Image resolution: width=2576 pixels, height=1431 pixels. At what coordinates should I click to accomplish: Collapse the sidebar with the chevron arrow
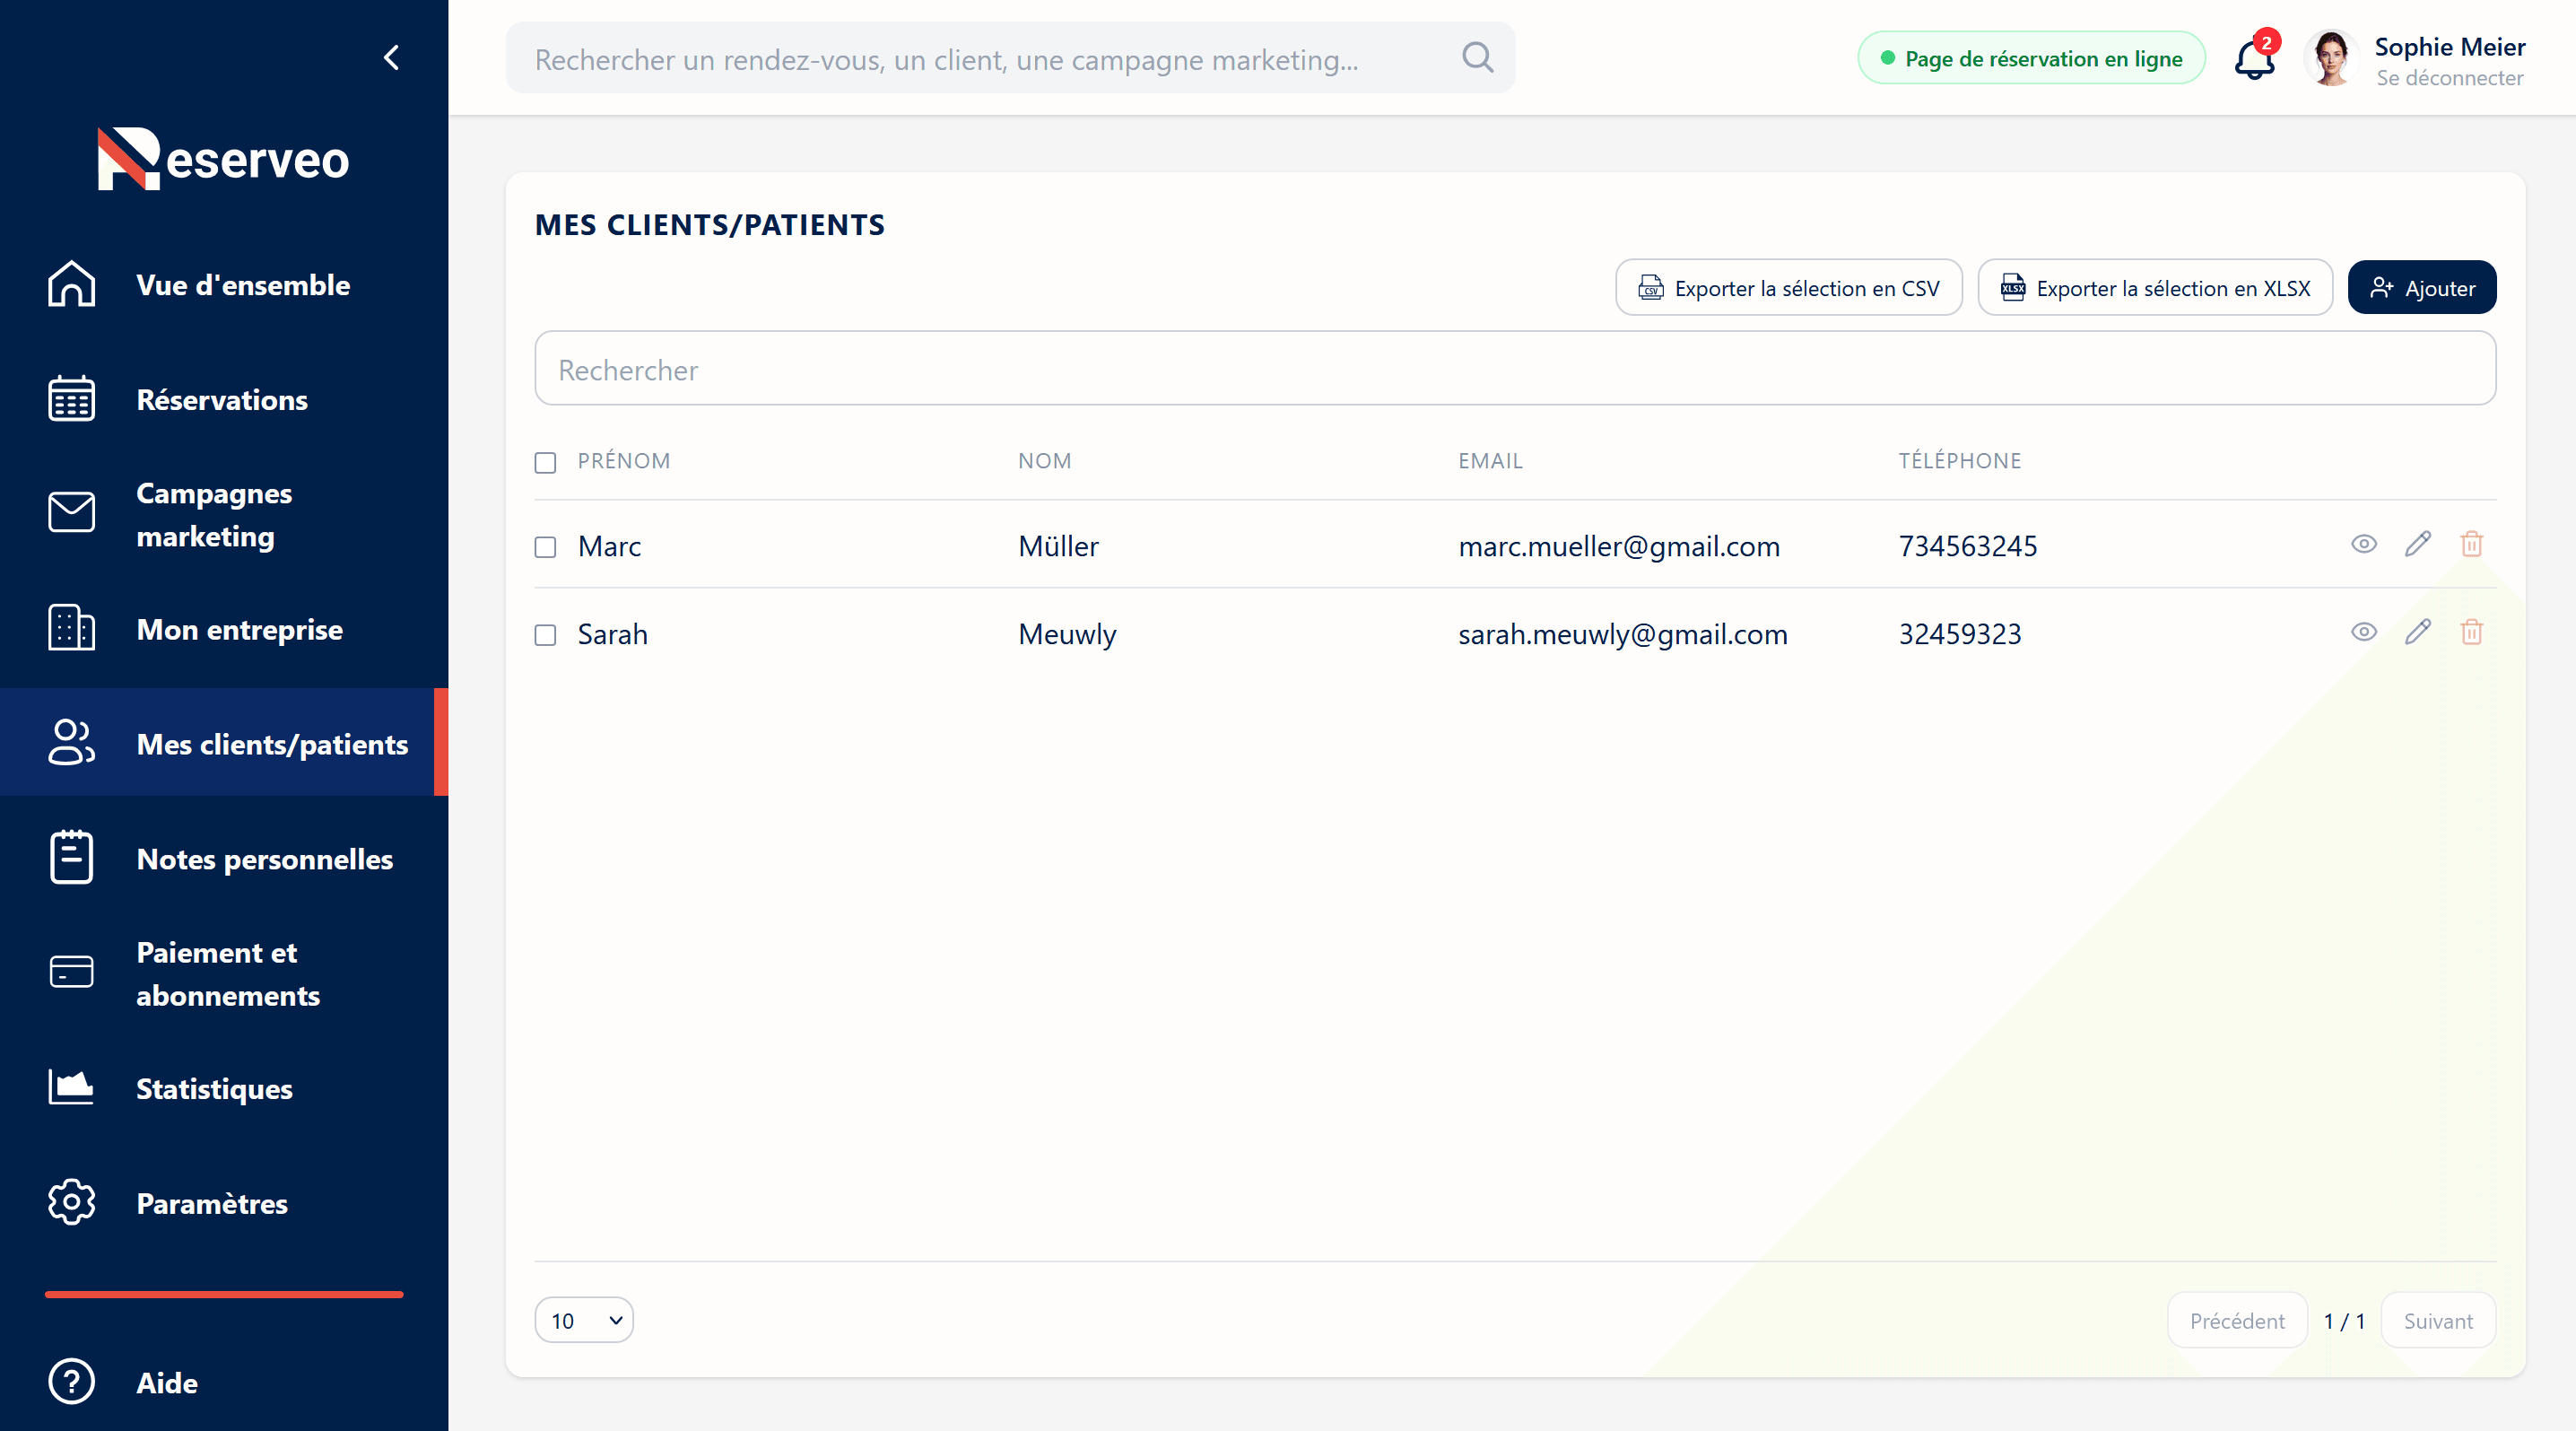(x=391, y=57)
